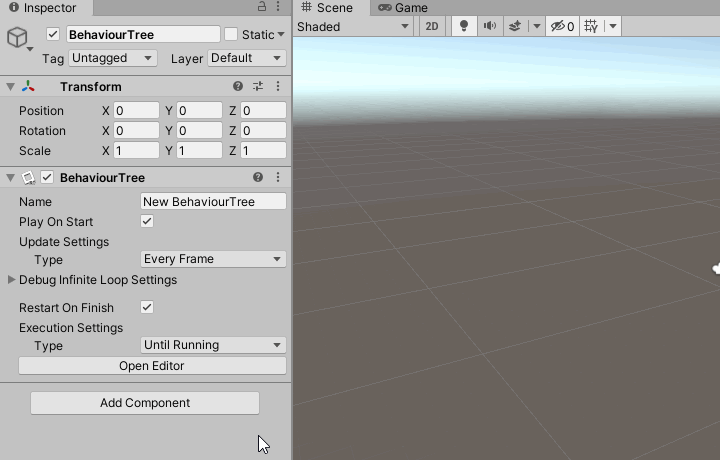Screen dimensions: 720x460
Task: Toggle the Static checkbox
Action: point(231,35)
